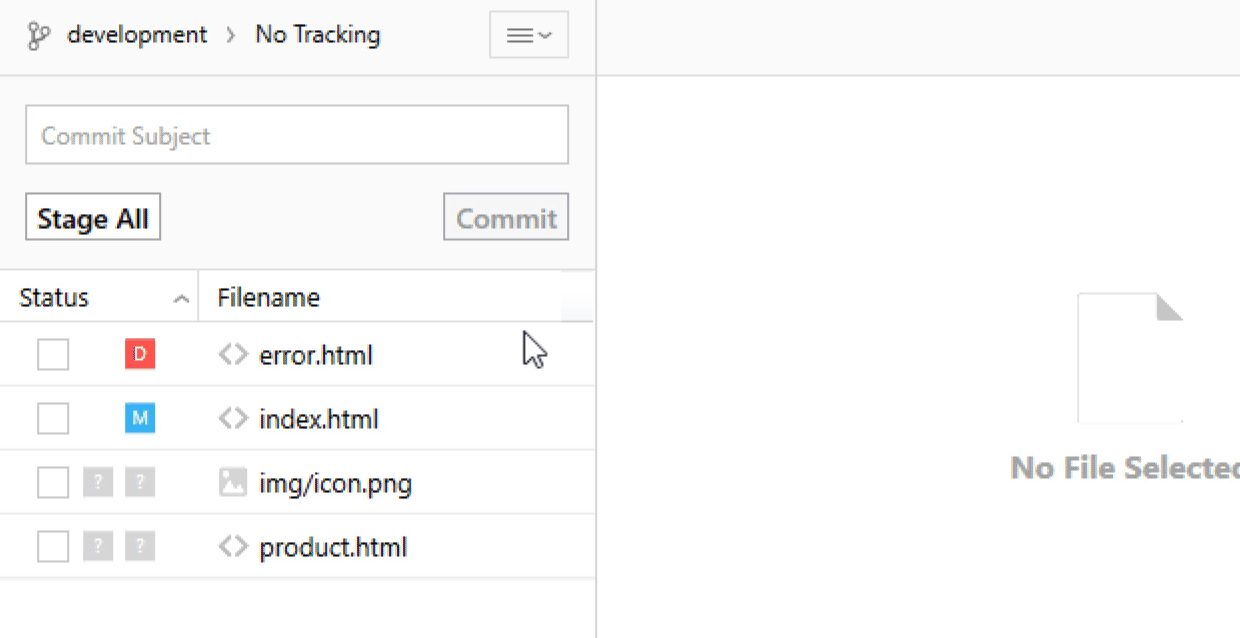Click the image file icon for img/icon.png
Screen dimensions: 1240x638
[233, 483]
